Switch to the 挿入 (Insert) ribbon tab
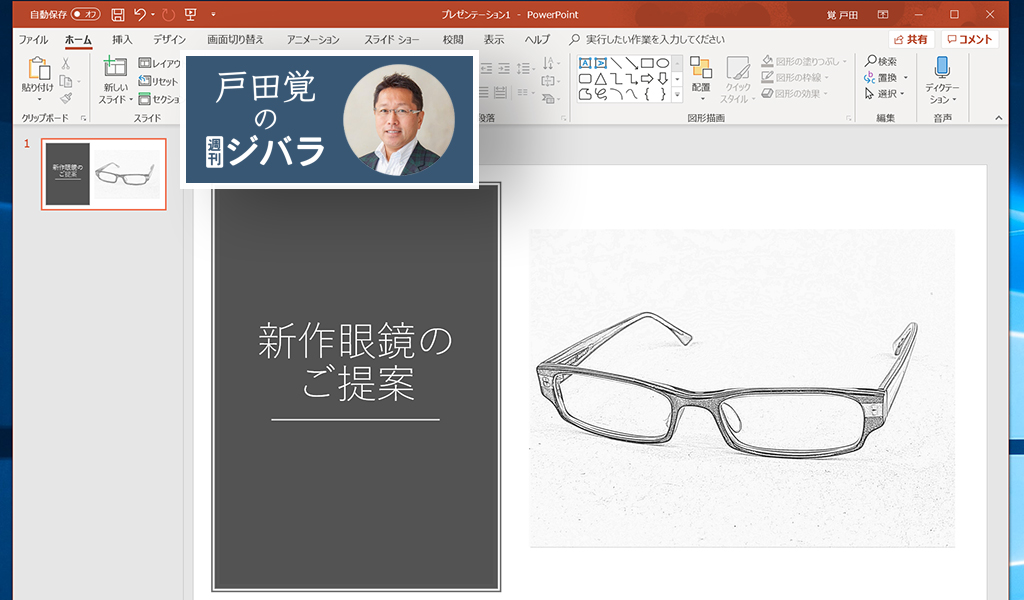The width and height of the screenshot is (1024, 600). [x=121, y=39]
